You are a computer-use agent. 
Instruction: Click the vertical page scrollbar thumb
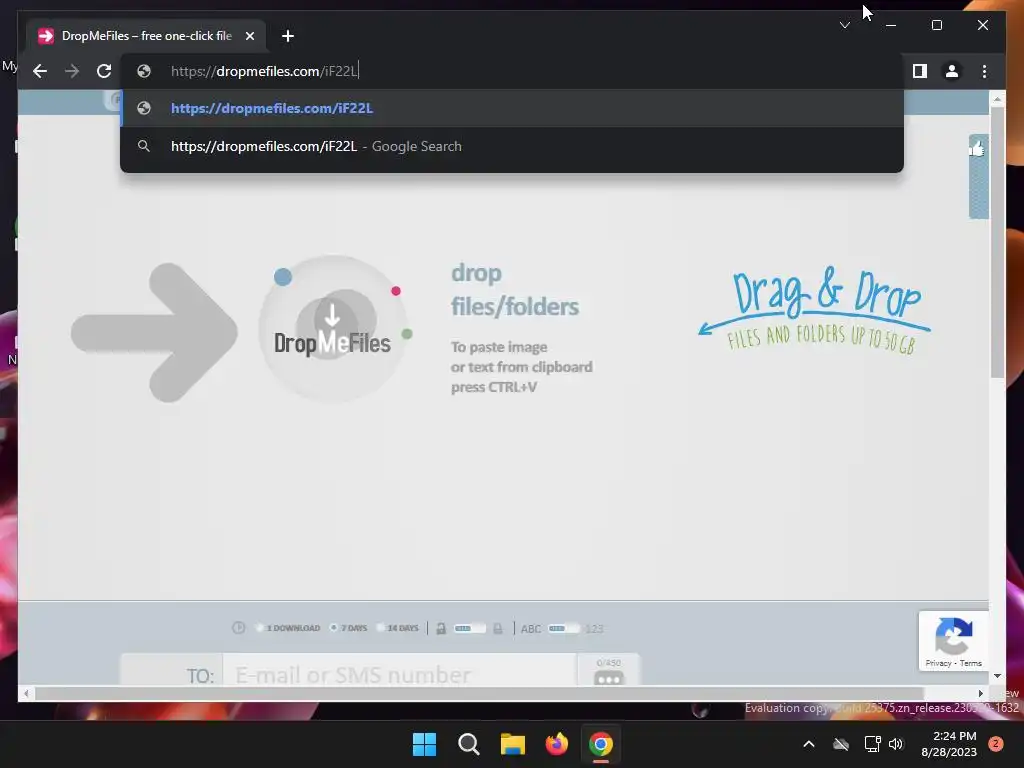tap(997, 242)
